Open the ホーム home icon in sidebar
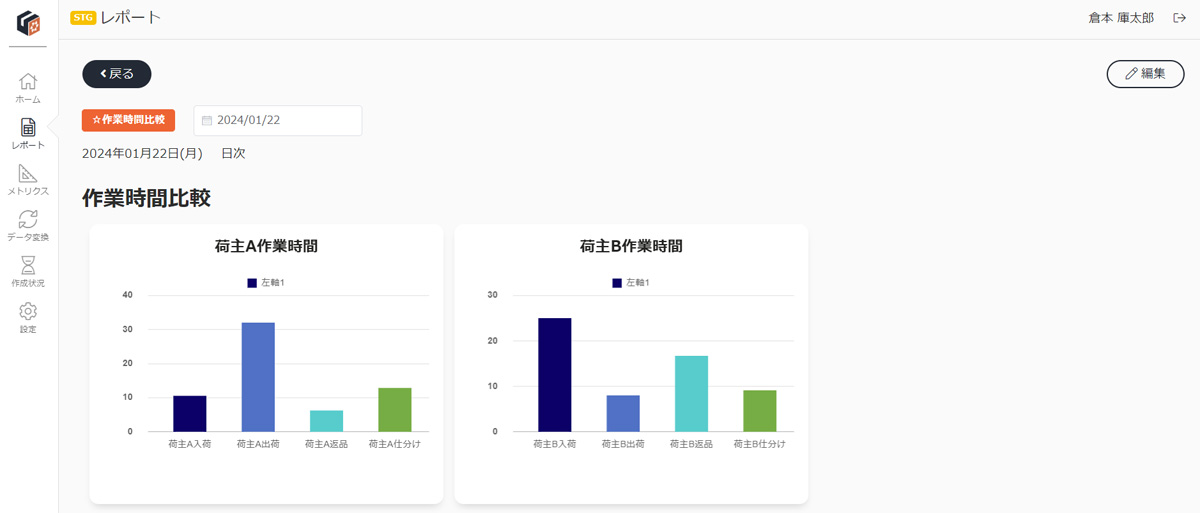 tap(28, 88)
